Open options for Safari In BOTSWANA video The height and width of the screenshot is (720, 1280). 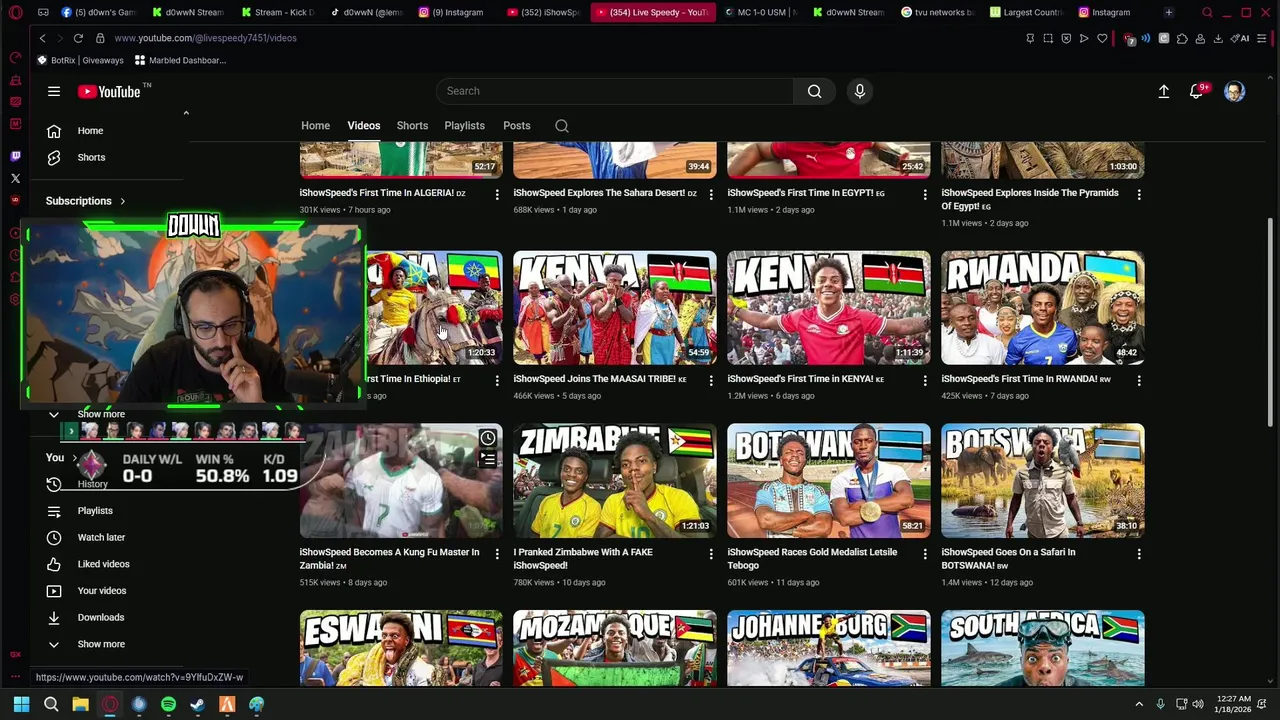pyautogui.click(x=1139, y=553)
